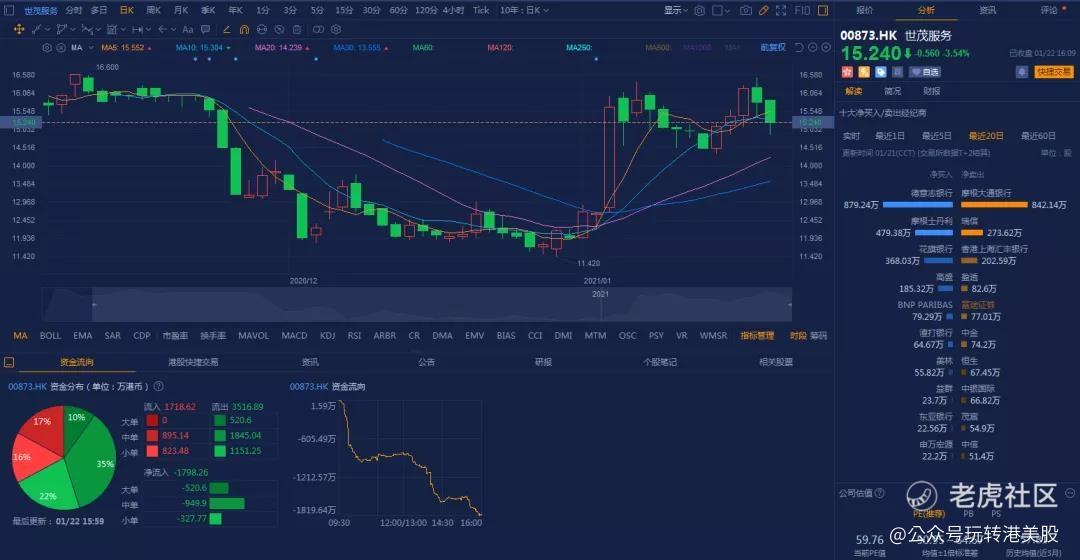Screen dimensions: 1080x560
Task: Select the trend line drawing tool
Action: pos(37,30)
